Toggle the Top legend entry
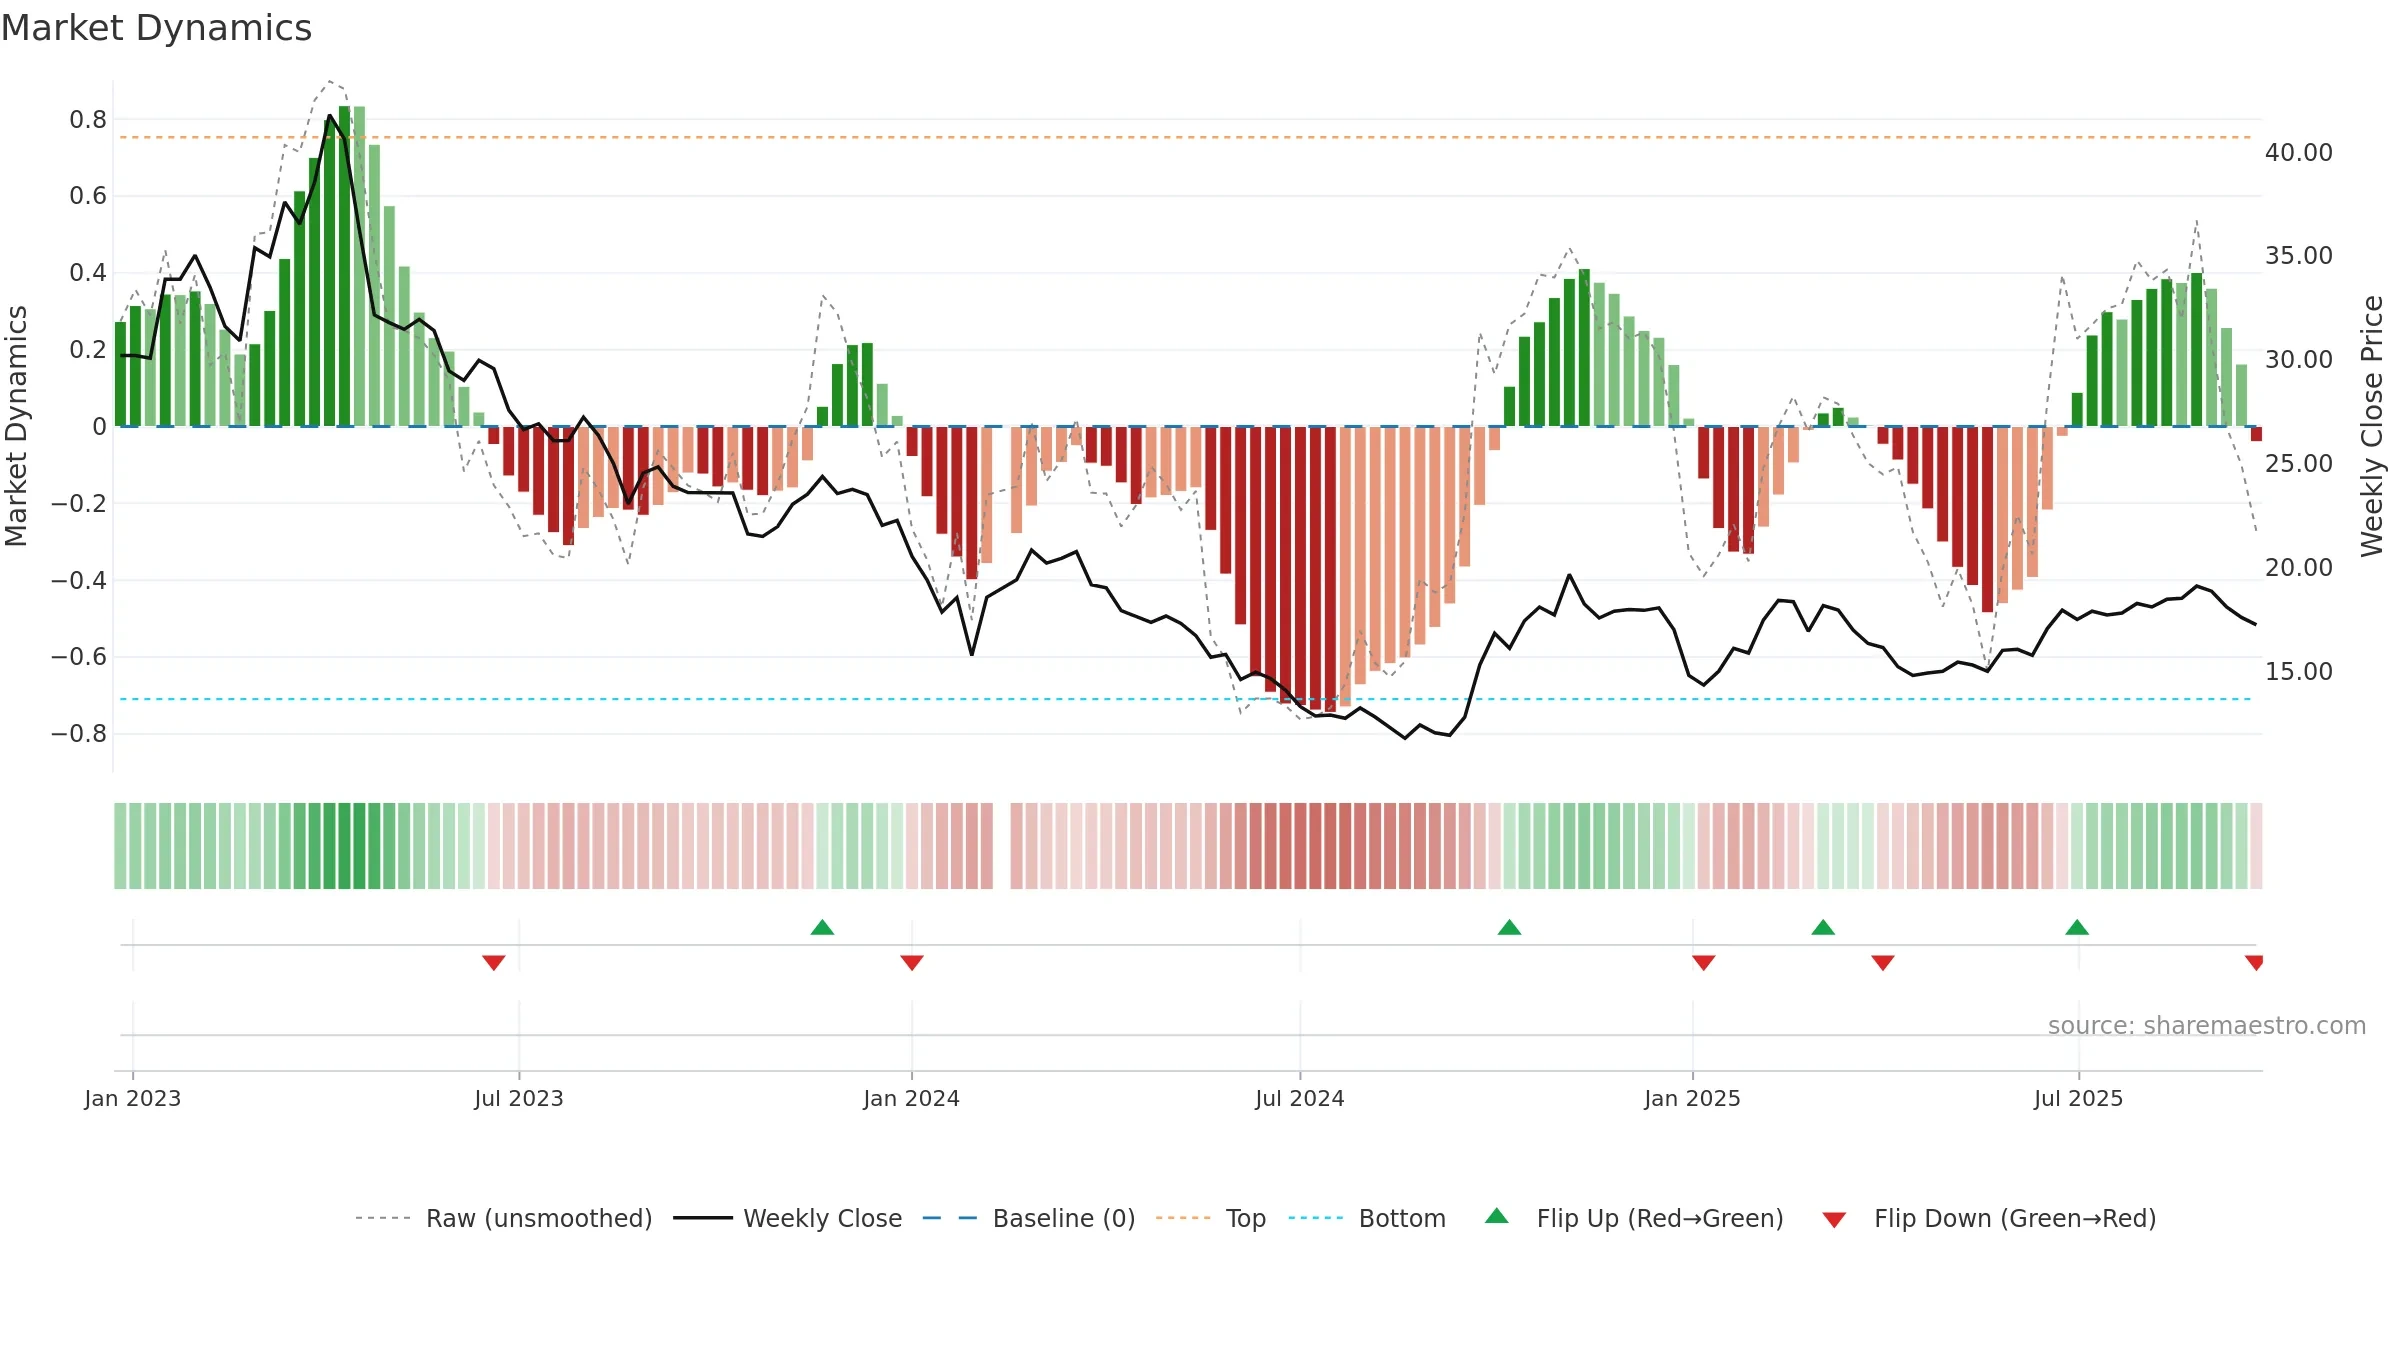Image resolution: width=2400 pixels, height=1350 pixels. point(1211,1218)
